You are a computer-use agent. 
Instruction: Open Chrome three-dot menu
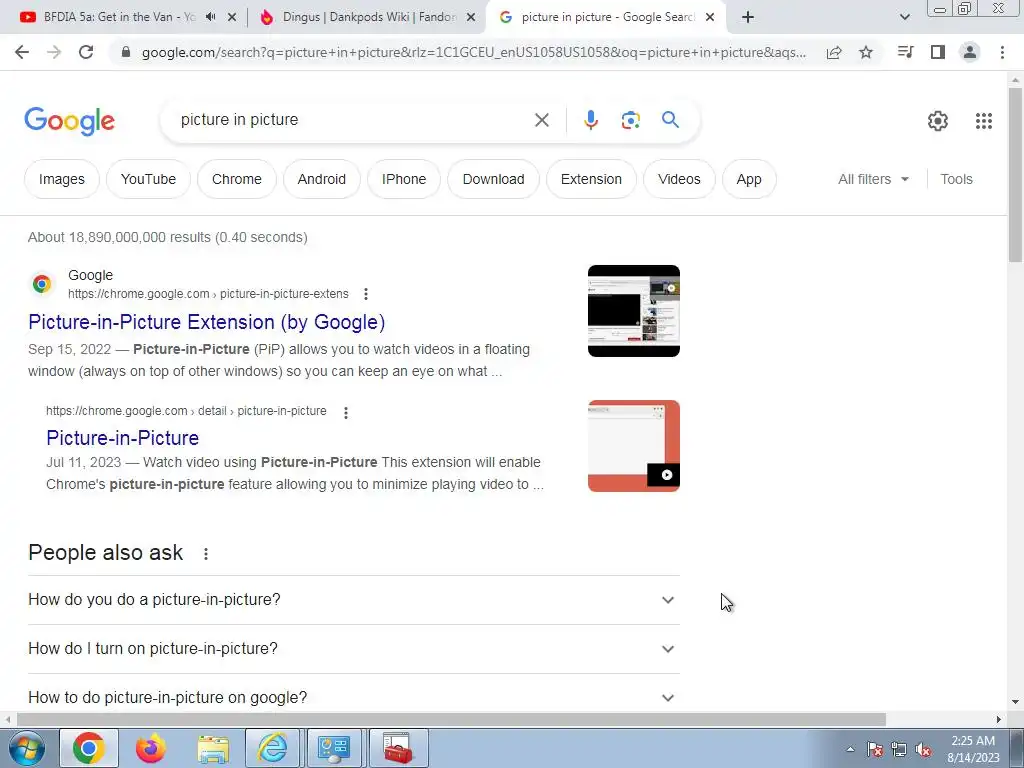coord(1002,52)
